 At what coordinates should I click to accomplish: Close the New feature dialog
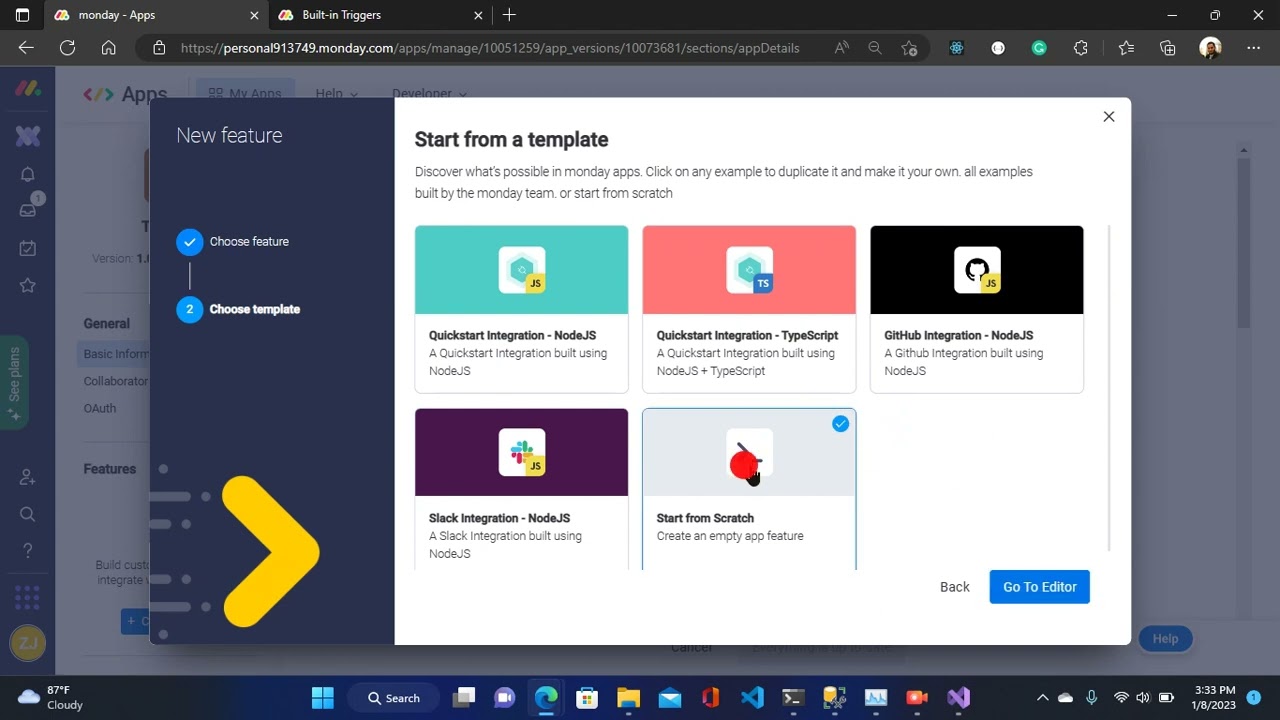pos(1109,117)
